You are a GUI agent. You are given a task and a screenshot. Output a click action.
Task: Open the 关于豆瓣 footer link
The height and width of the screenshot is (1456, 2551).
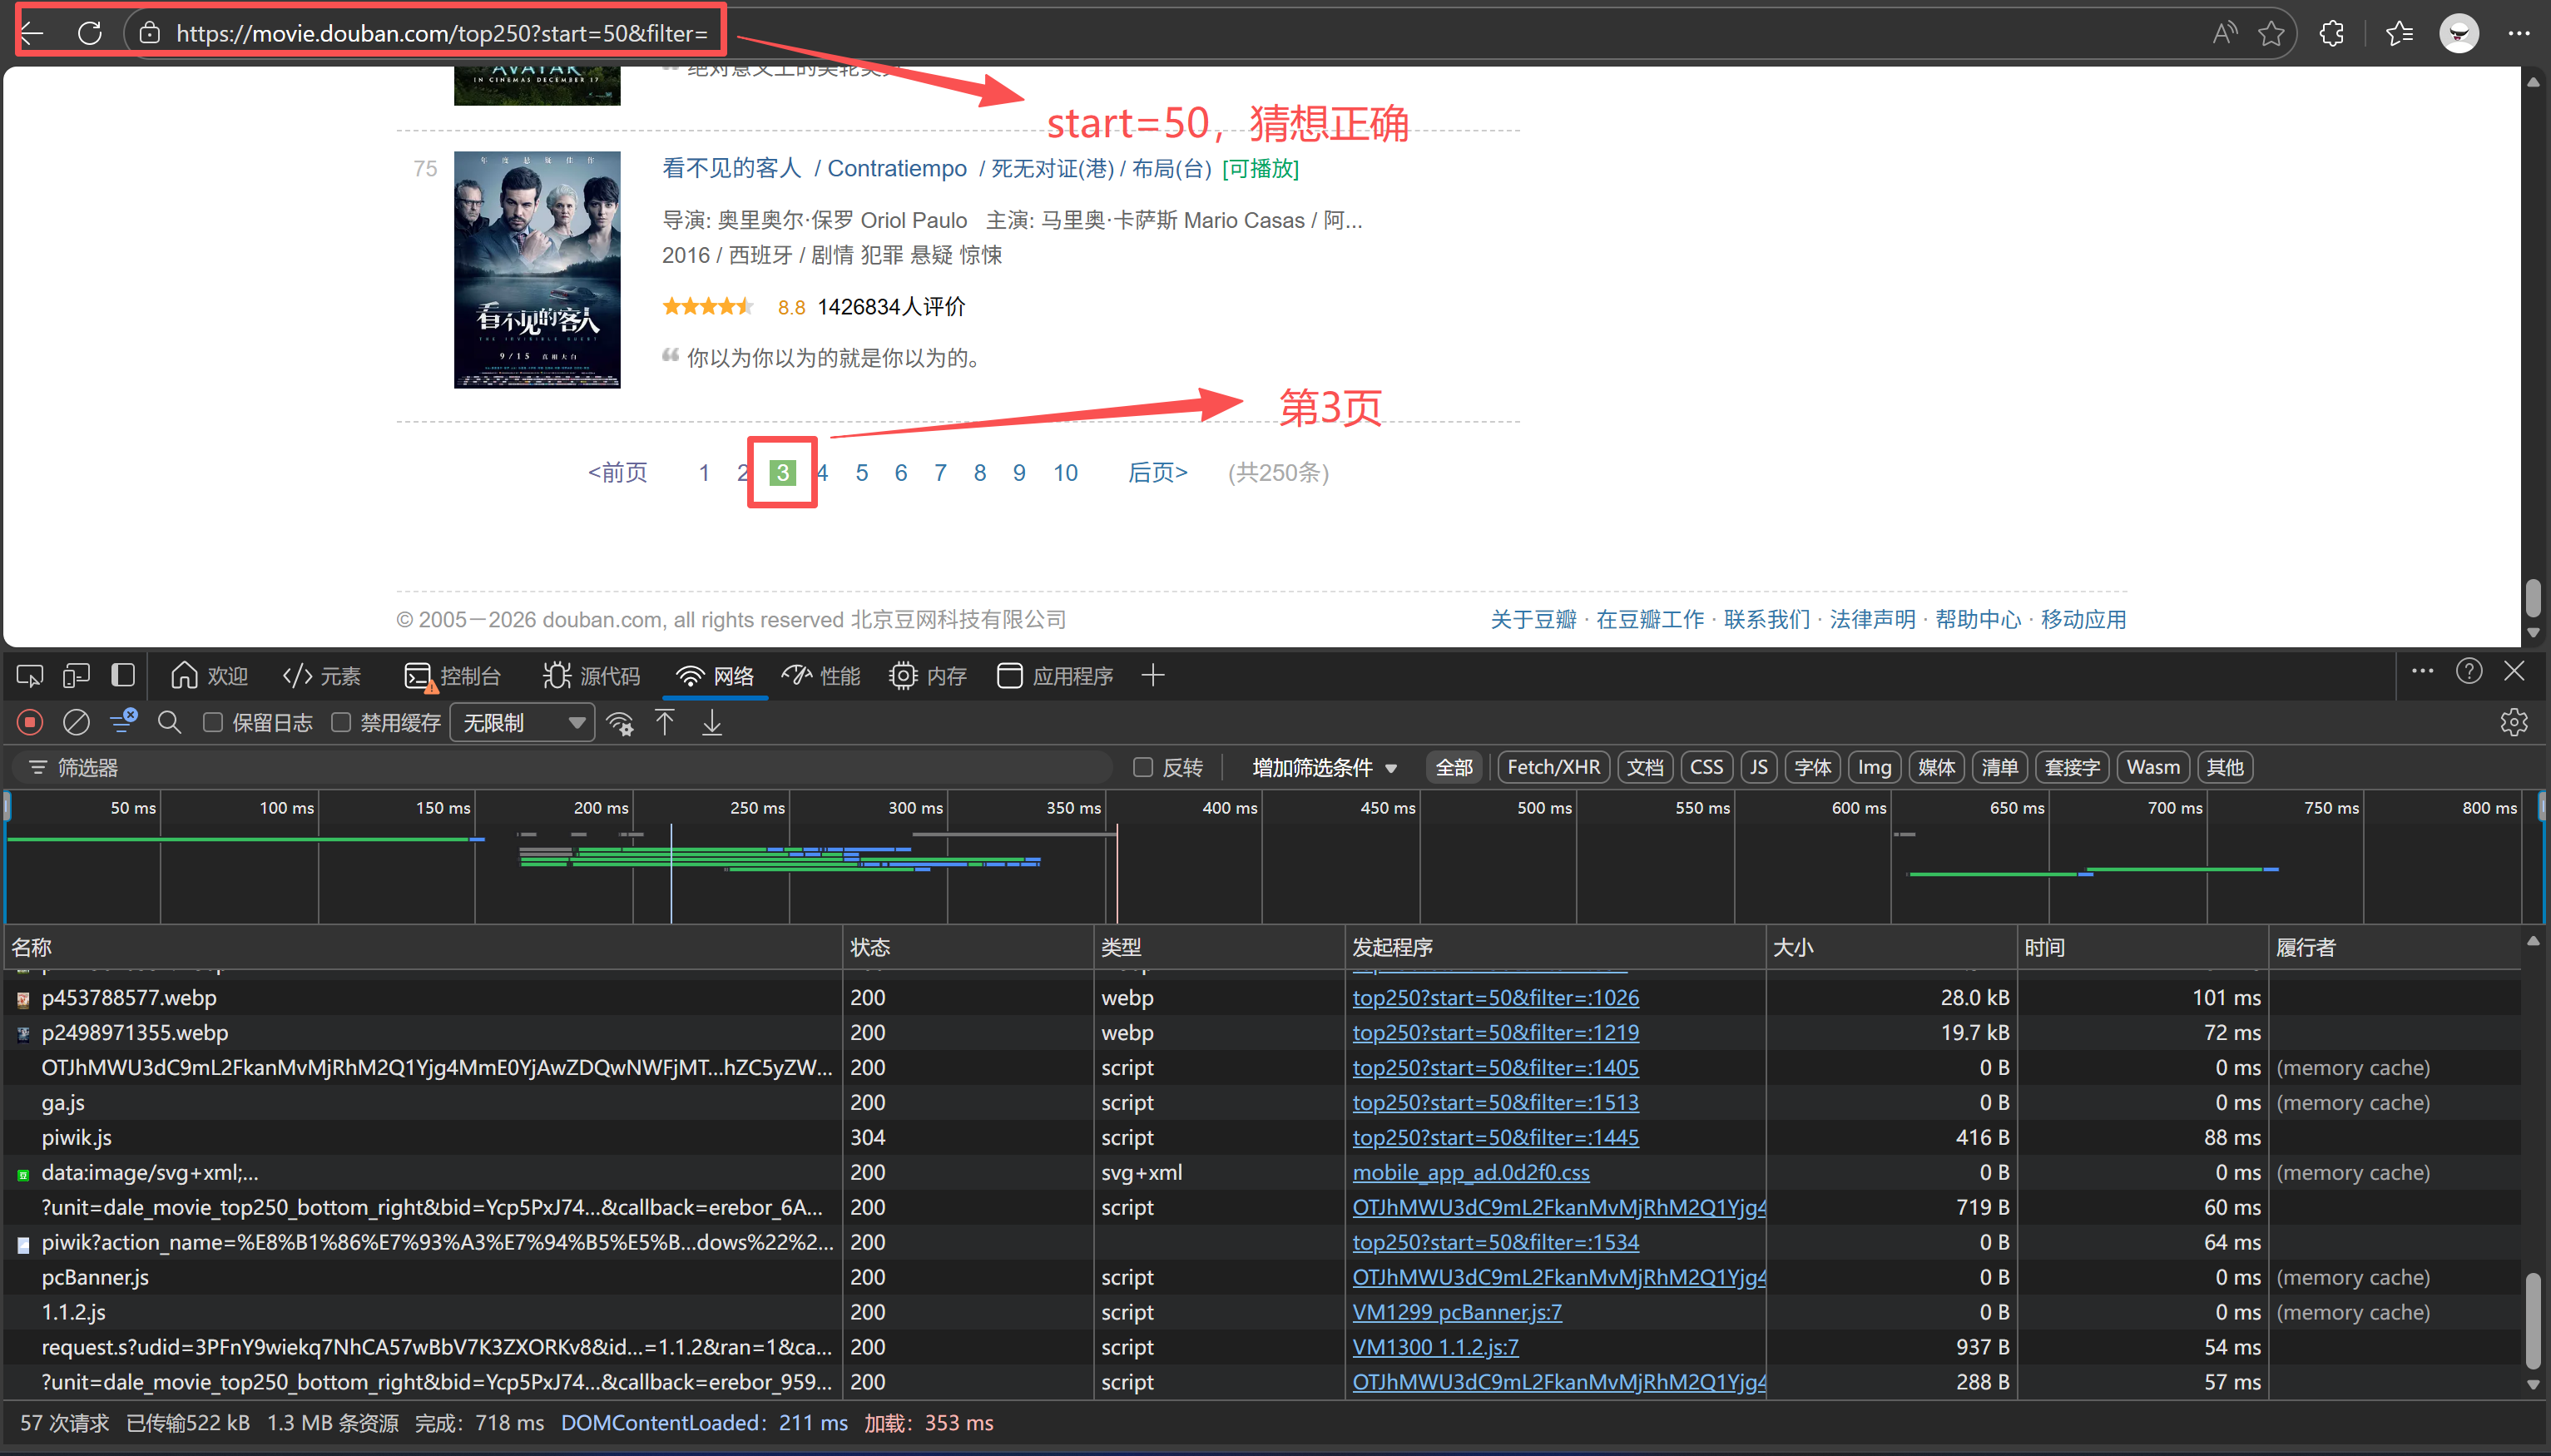point(1533,619)
